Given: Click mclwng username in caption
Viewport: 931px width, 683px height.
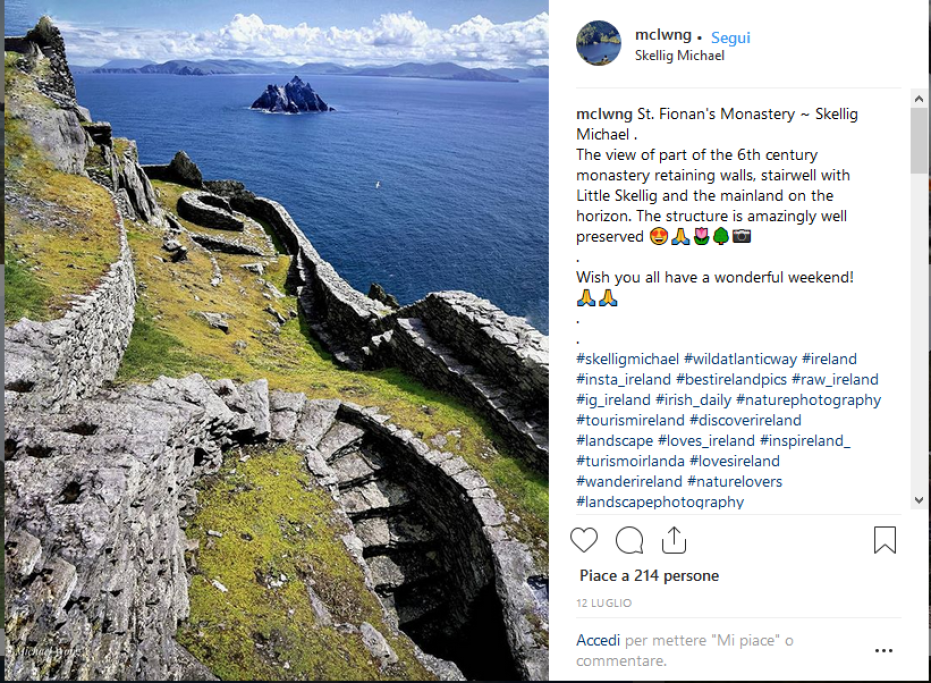Looking at the screenshot, I should pyautogui.click(x=604, y=114).
